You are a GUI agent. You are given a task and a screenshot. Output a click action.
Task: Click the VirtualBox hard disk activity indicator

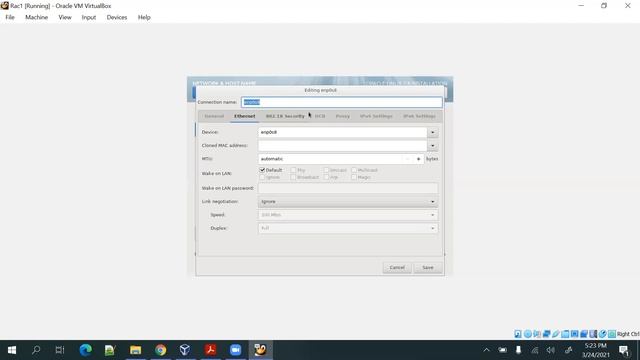coord(518,334)
